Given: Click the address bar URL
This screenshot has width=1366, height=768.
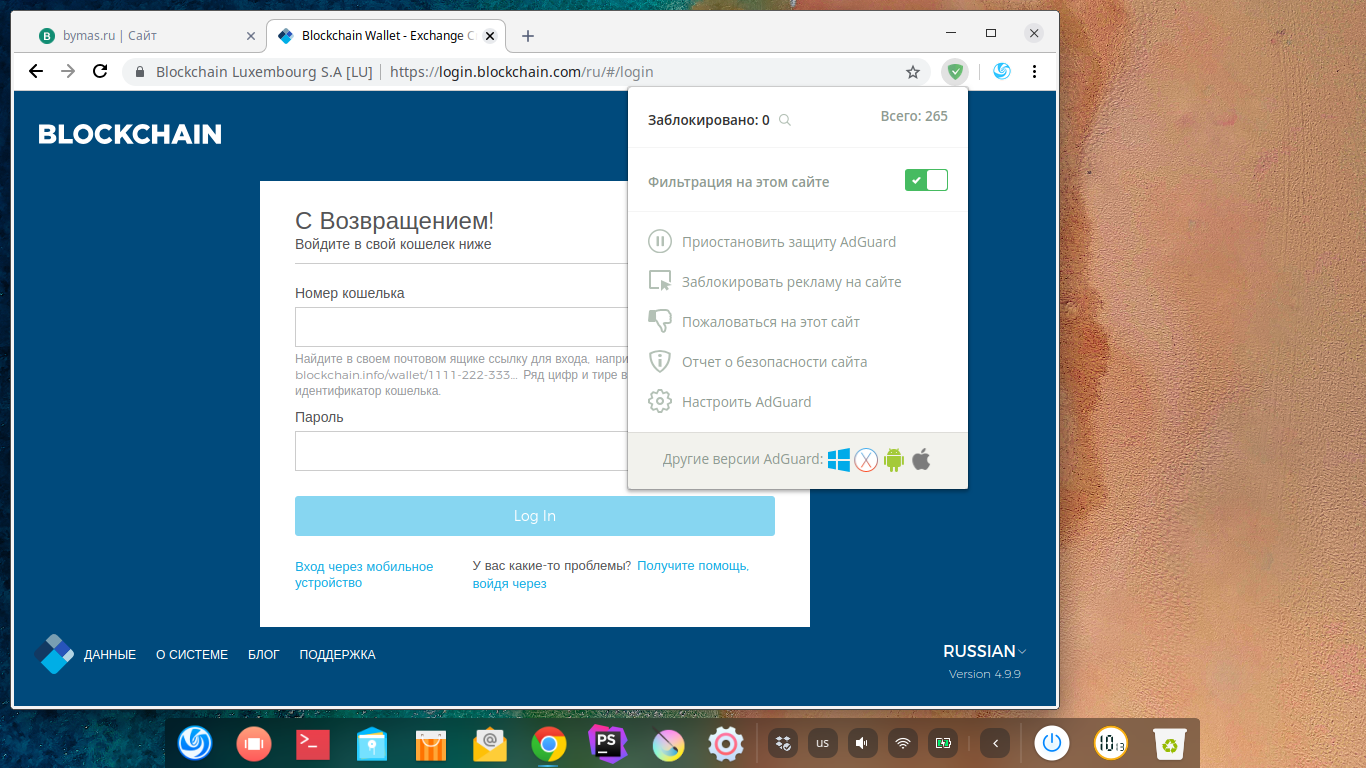Looking at the screenshot, I should [x=521, y=72].
